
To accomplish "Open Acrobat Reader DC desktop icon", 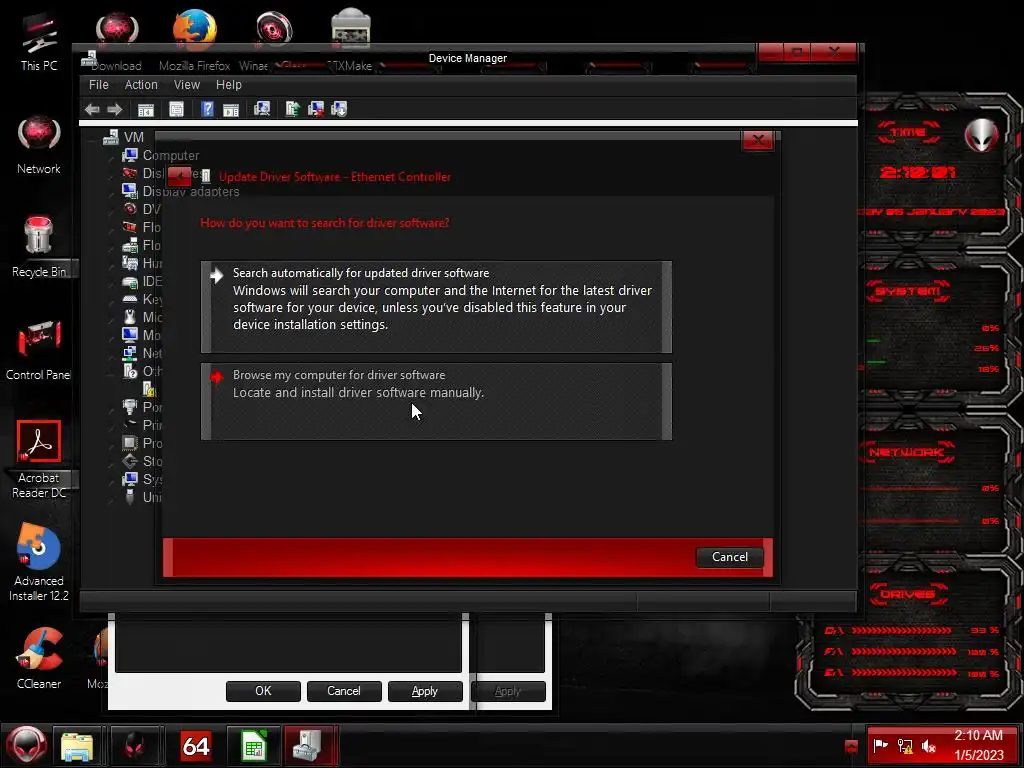I will [x=39, y=460].
